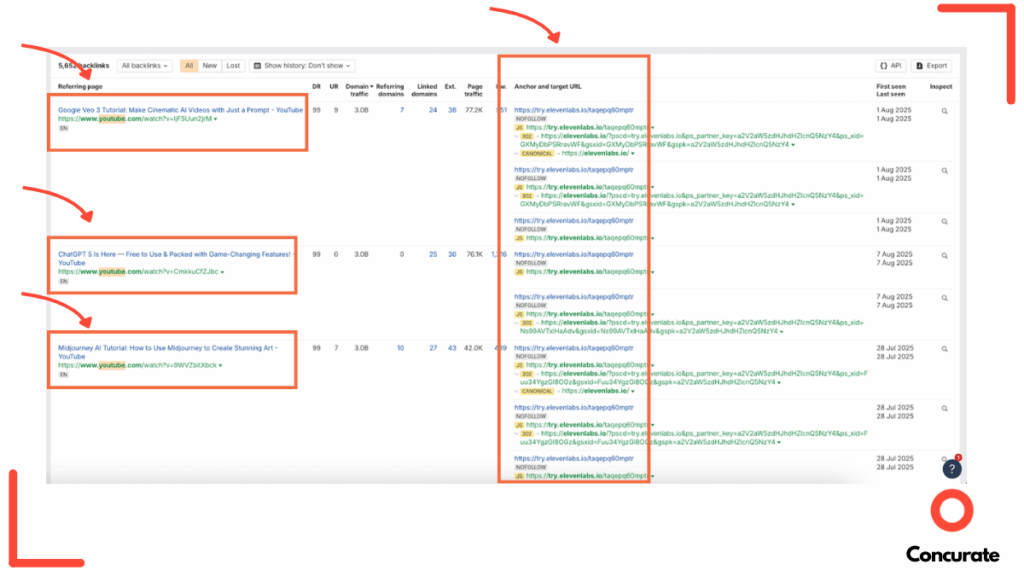The height and width of the screenshot is (576, 1024).
Task: Expand caret after Midjourney canonical URL
Action: coord(633,392)
